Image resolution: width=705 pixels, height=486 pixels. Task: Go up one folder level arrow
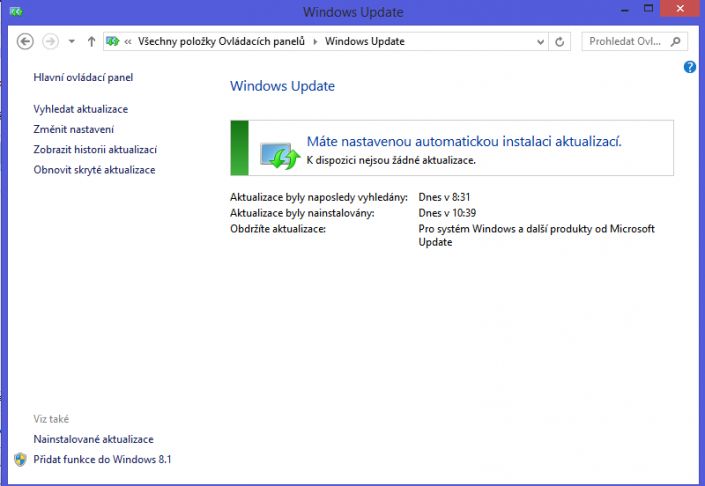point(91,41)
